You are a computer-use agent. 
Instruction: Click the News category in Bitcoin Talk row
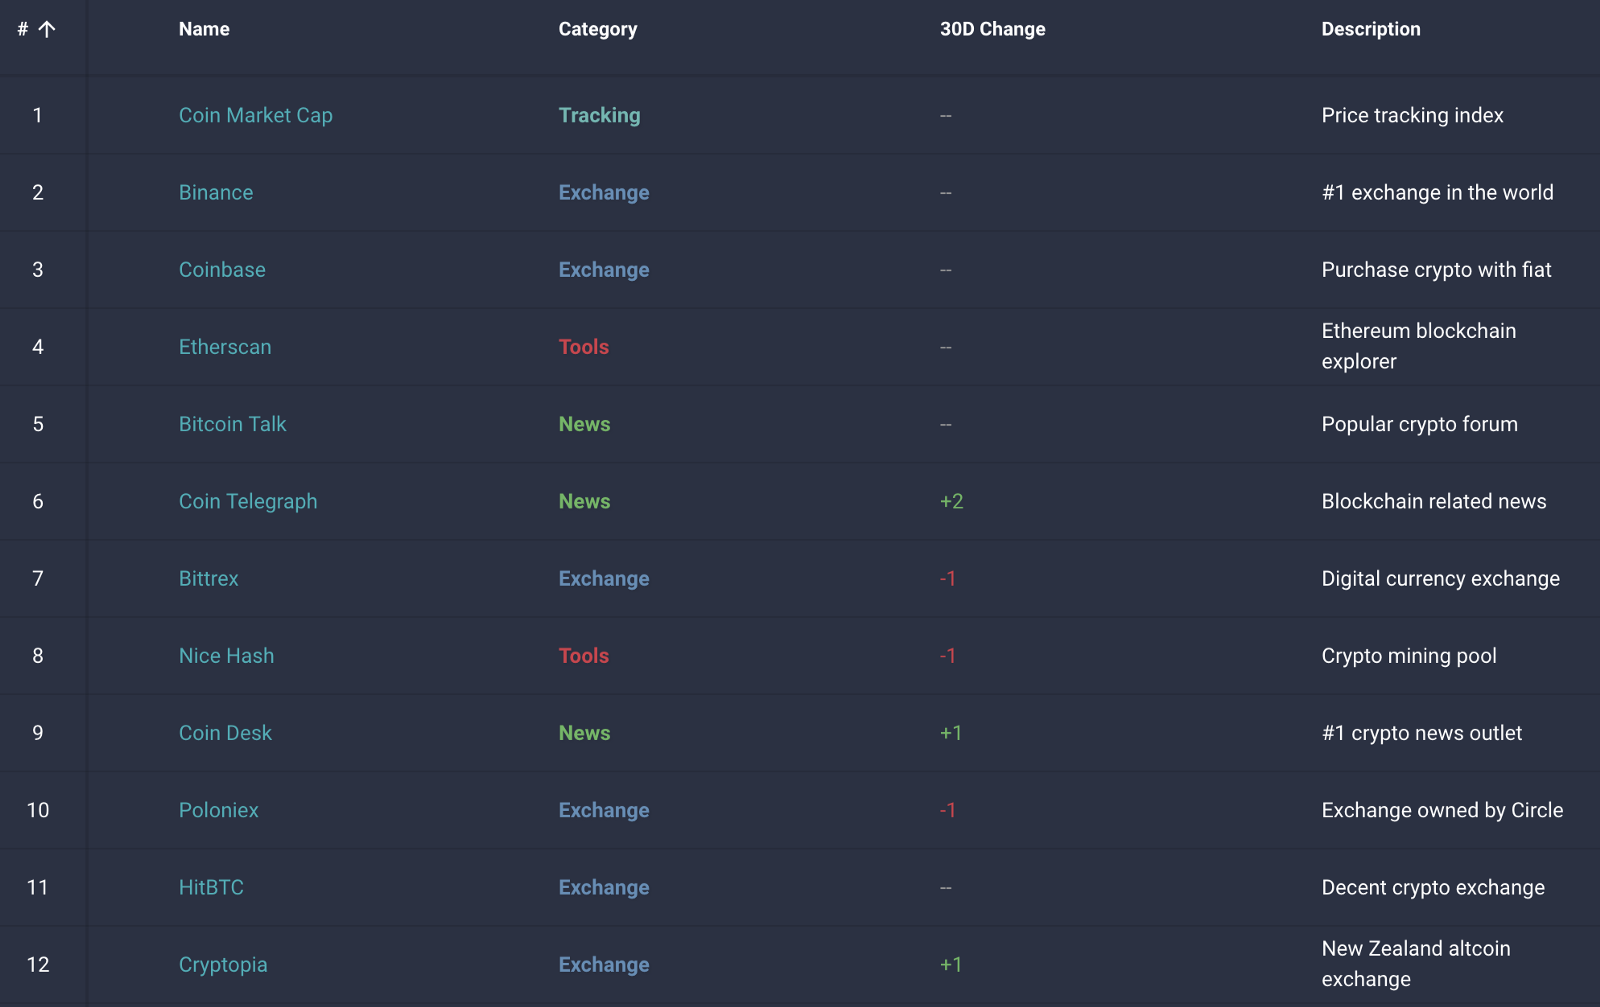584,424
